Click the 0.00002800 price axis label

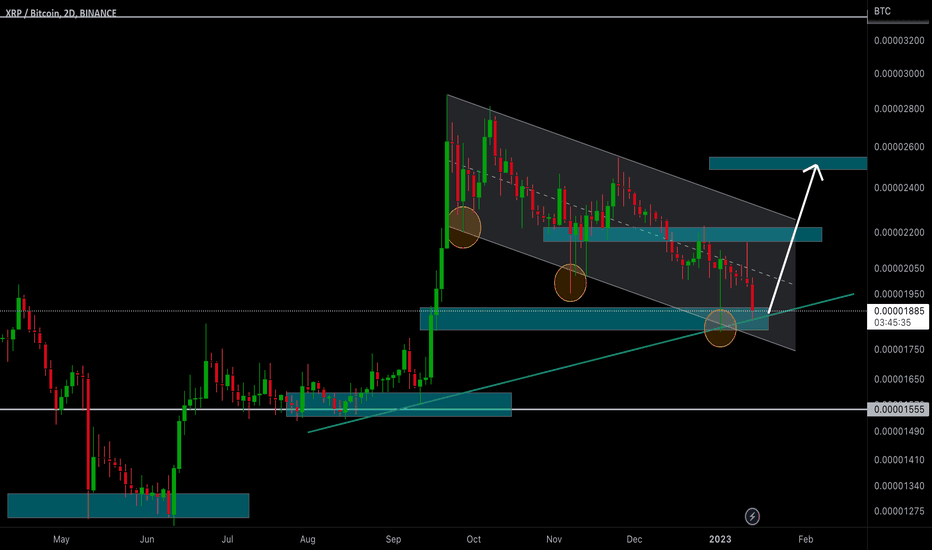tap(899, 109)
